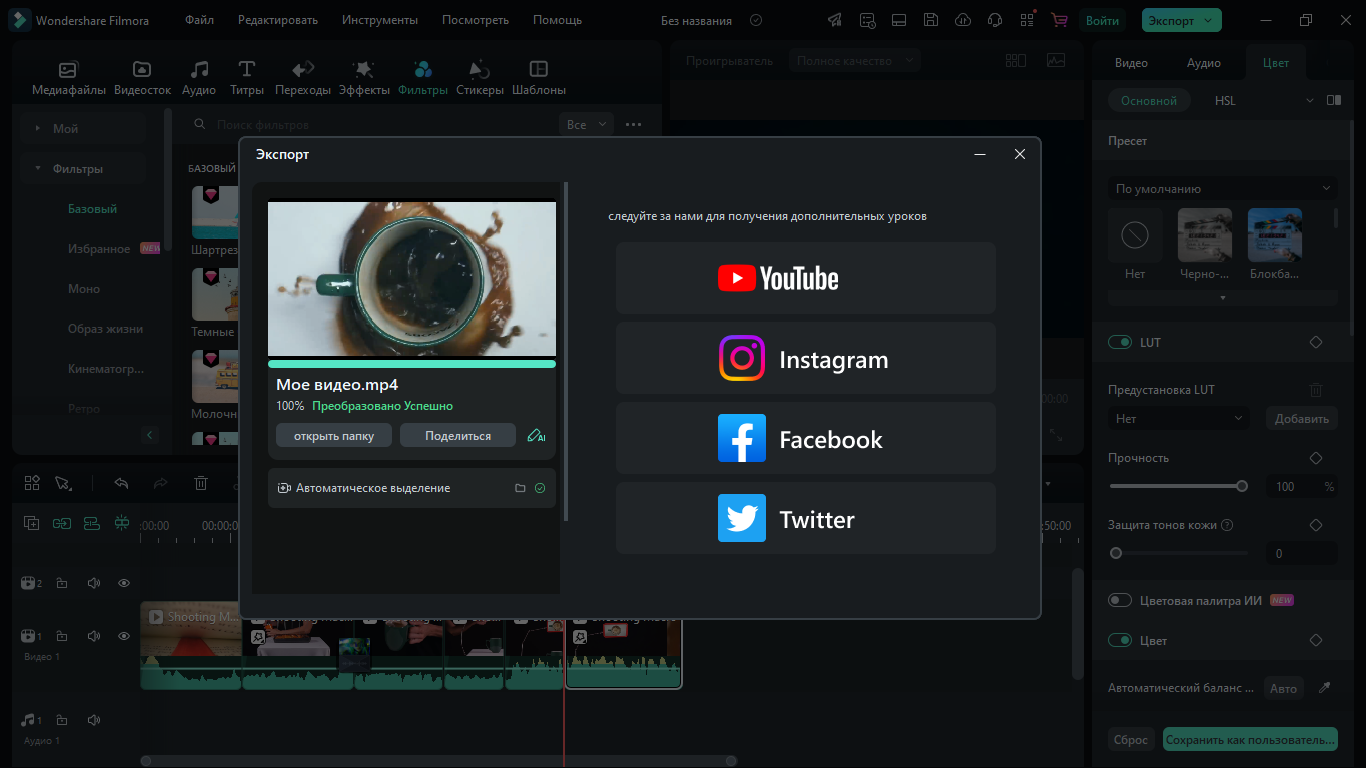
Task: Click the delete trash icon in timeline
Action: (200, 483)
